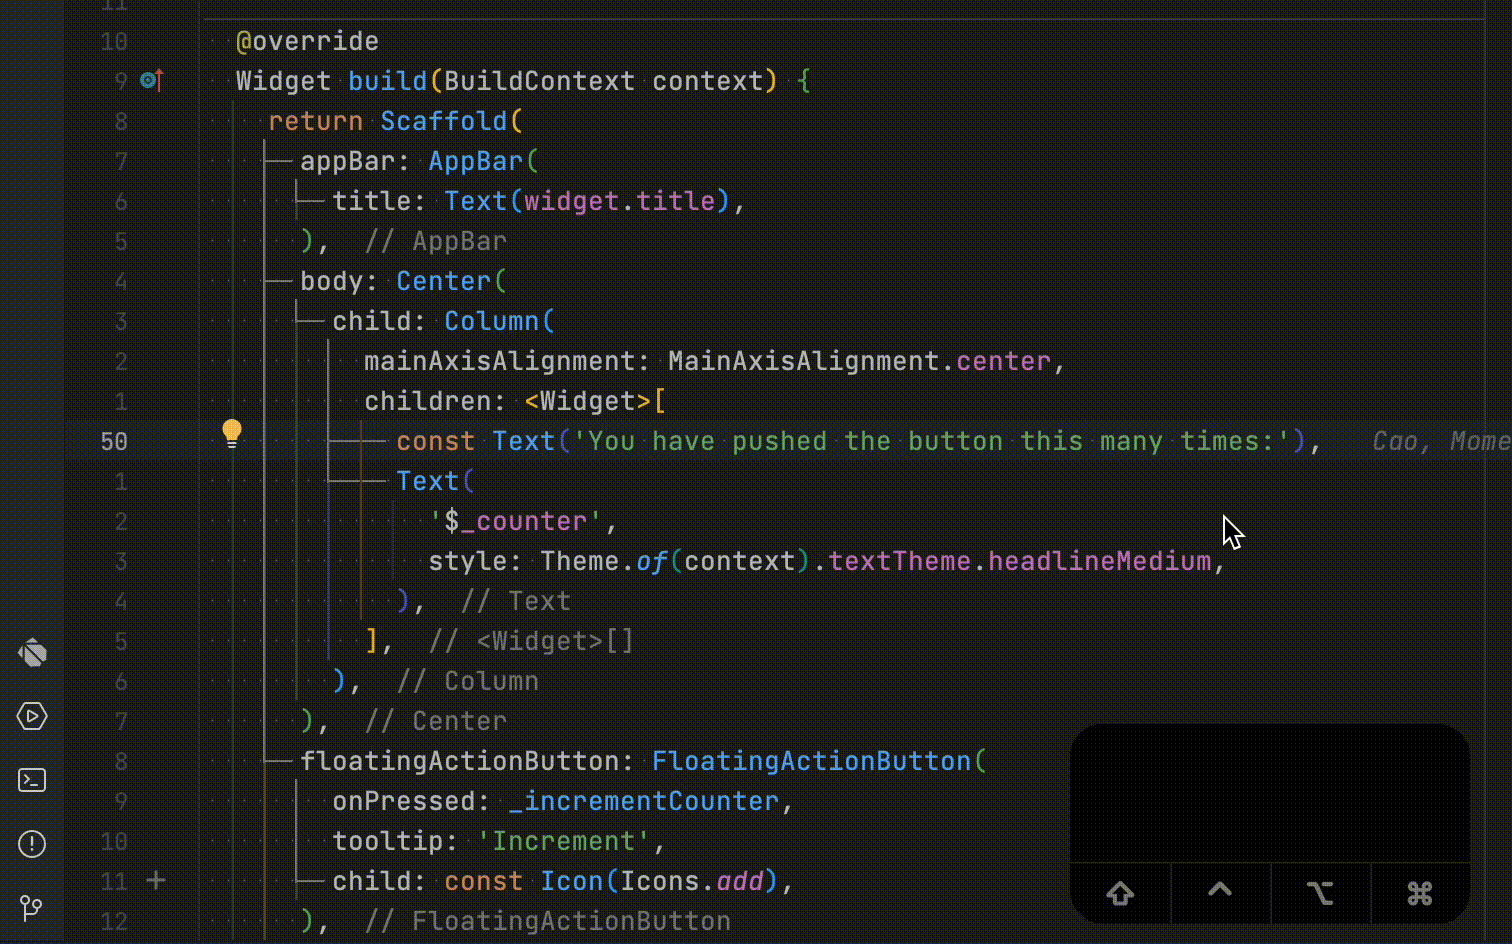
Task: Open the Git branch tool window
Action: coord(32,908)
